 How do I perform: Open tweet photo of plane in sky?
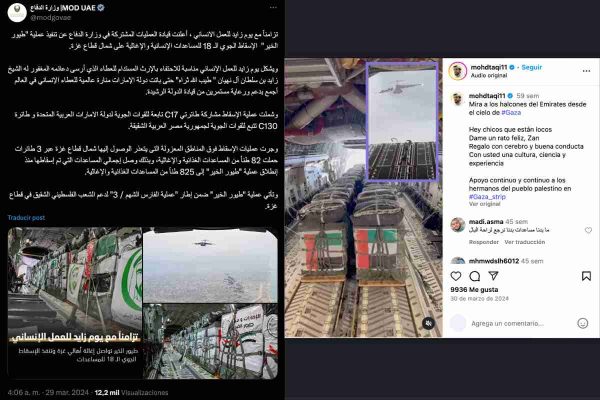pos(210,265)
